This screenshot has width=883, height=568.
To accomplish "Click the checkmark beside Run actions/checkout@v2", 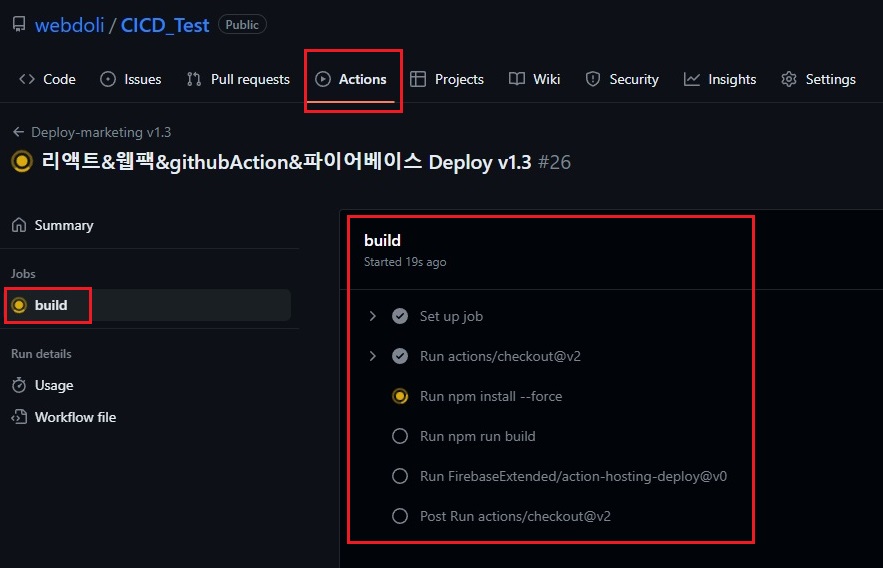I will click(x=400, y=356).
